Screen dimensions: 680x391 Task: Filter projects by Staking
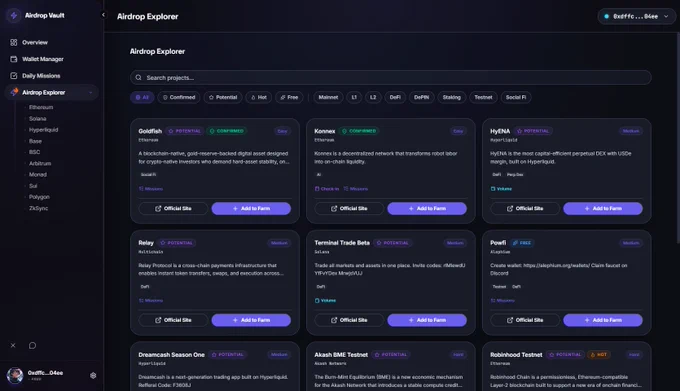click(451, 98)
